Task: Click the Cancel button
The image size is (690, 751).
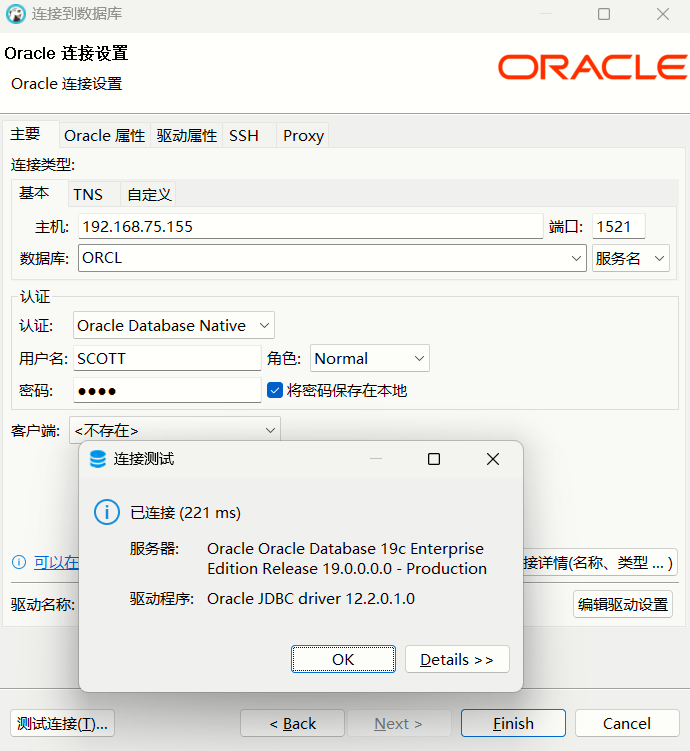Action: 627,723
